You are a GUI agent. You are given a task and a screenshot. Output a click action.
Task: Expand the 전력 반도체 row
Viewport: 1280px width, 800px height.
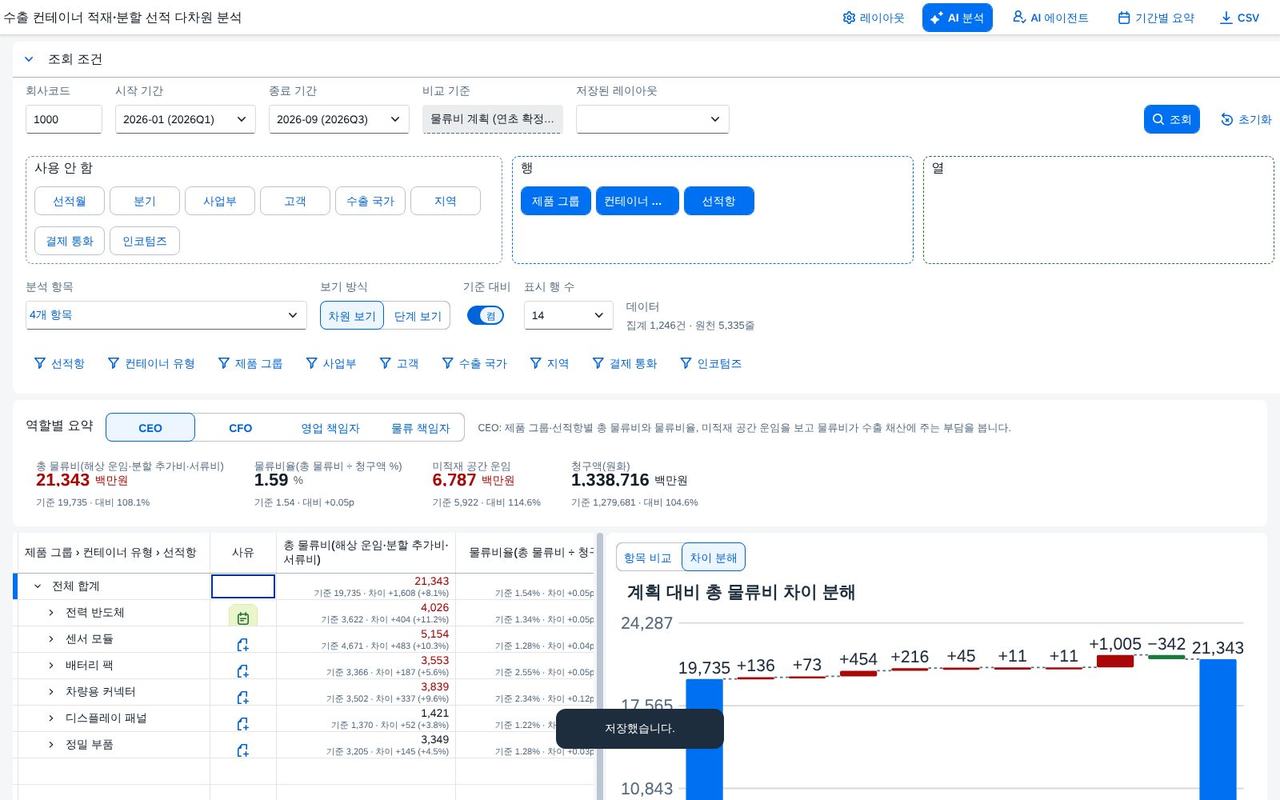[x=51, y=612]
